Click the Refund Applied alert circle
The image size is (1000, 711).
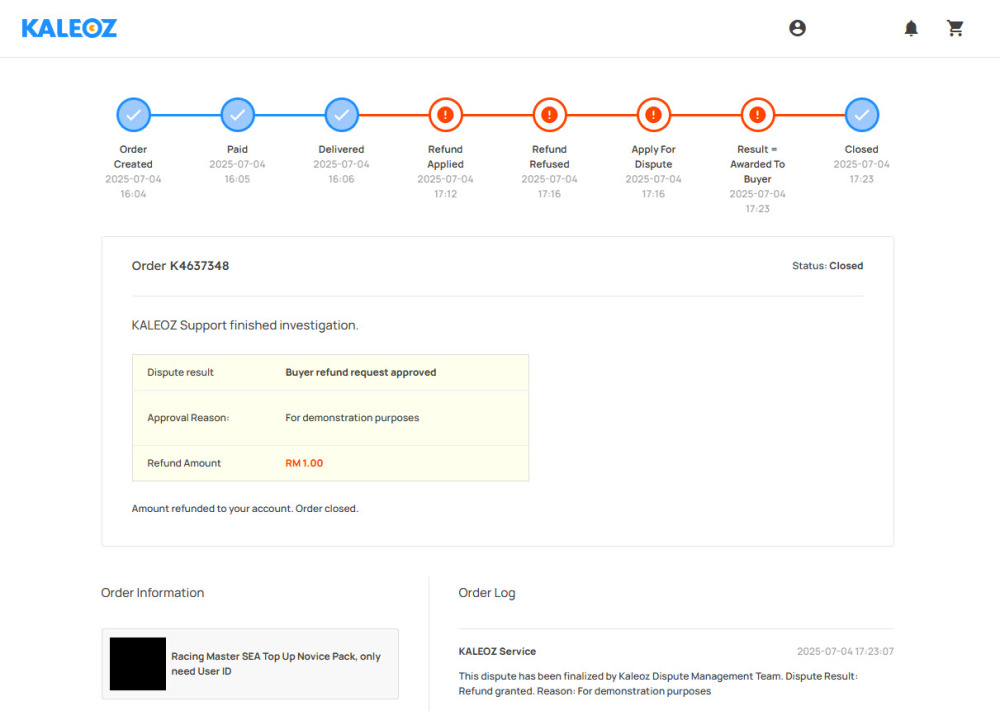445,115
